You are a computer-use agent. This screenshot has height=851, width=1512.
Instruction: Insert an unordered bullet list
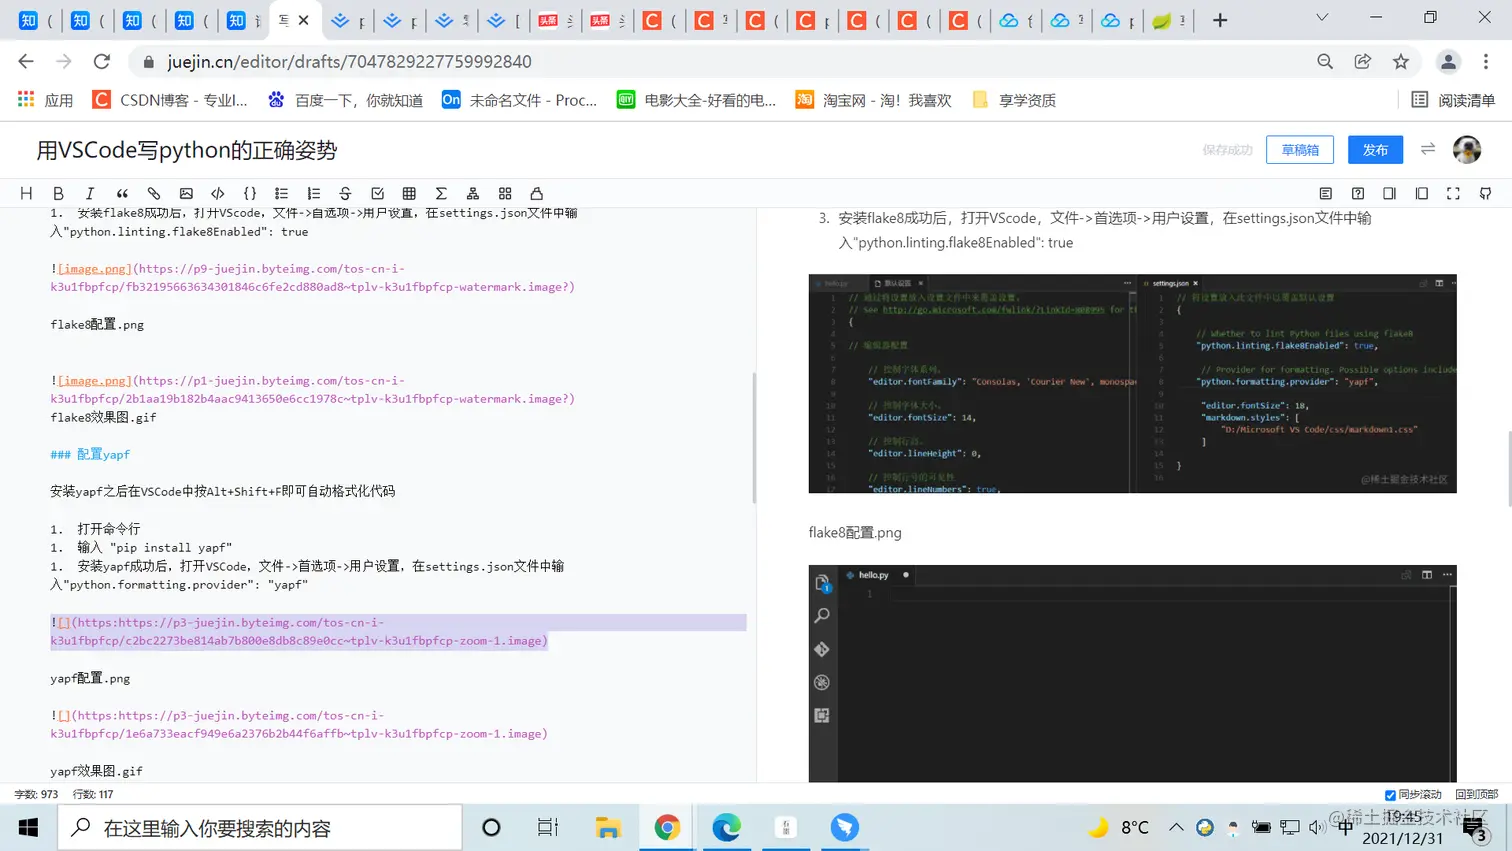(282, 193)
